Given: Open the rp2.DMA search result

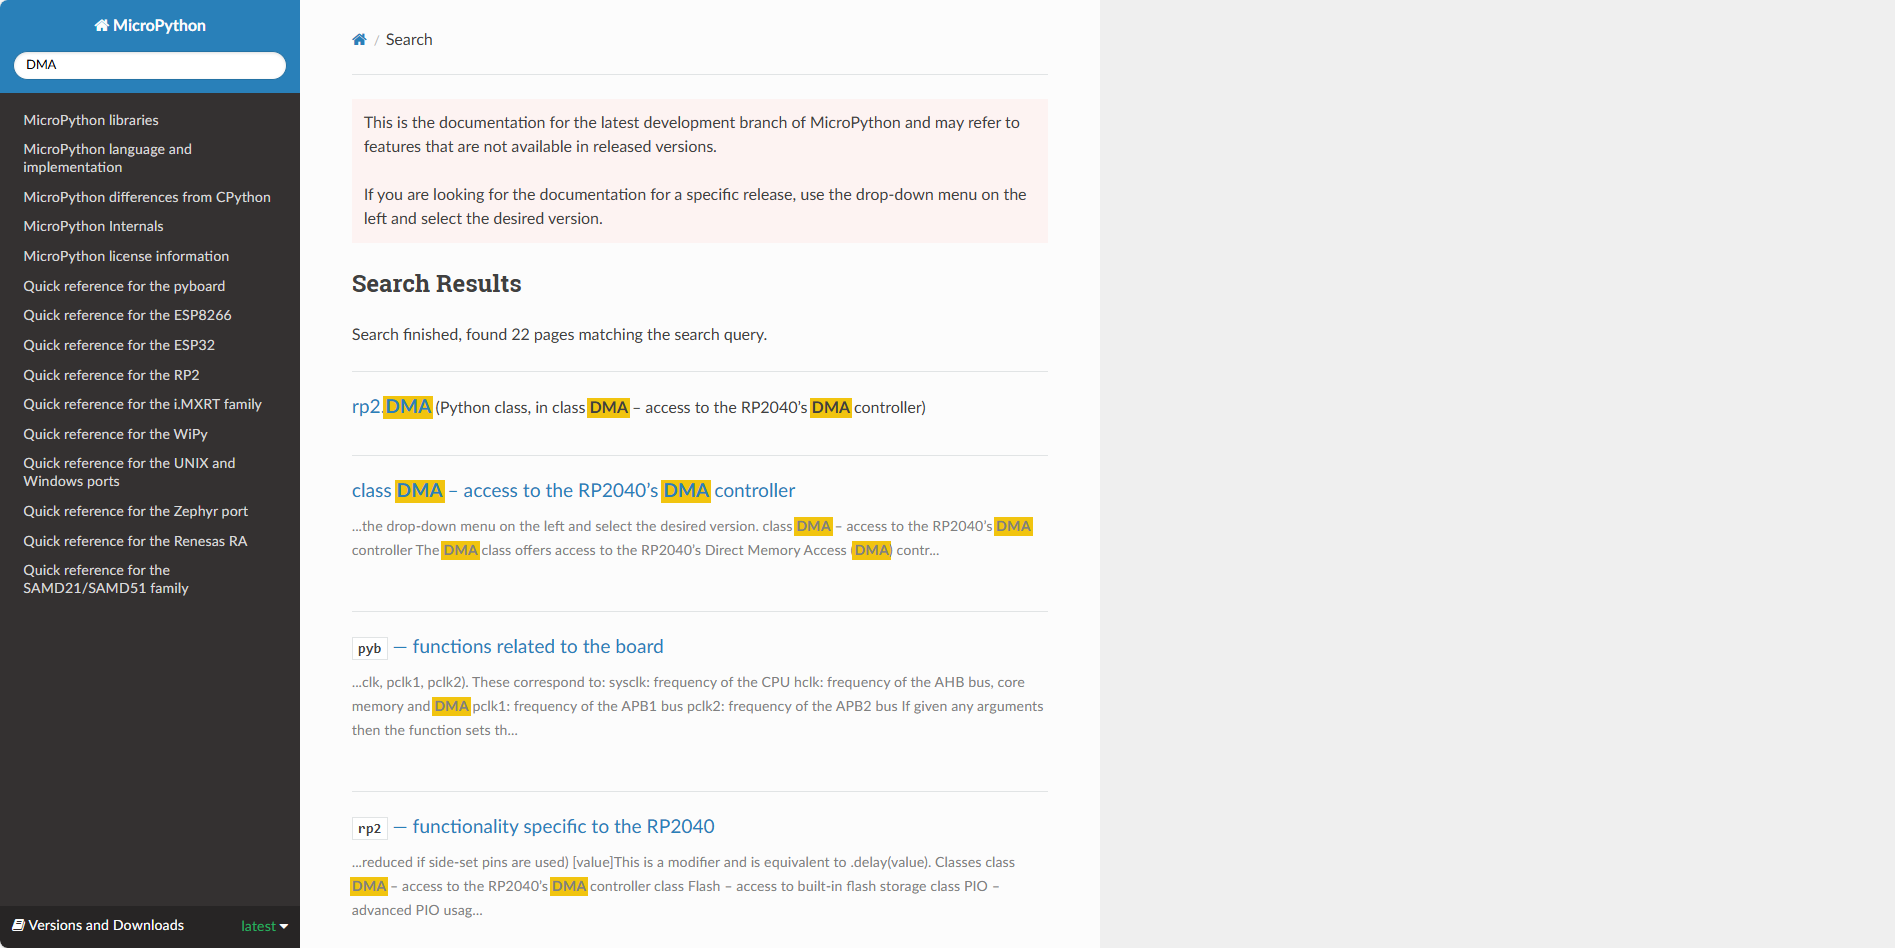Looking at the screenshot, I should 392,407.
